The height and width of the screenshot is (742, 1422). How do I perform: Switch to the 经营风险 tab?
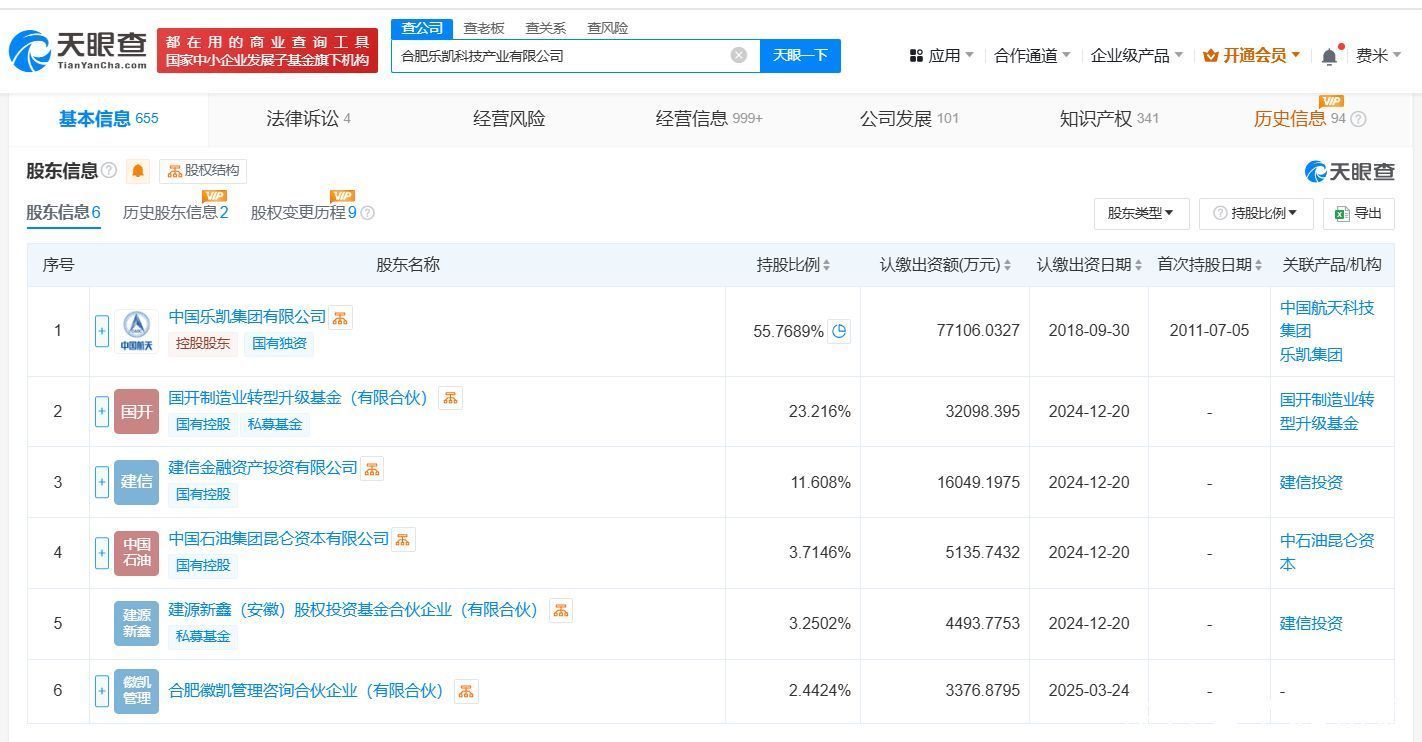click(x=509, y=119)
